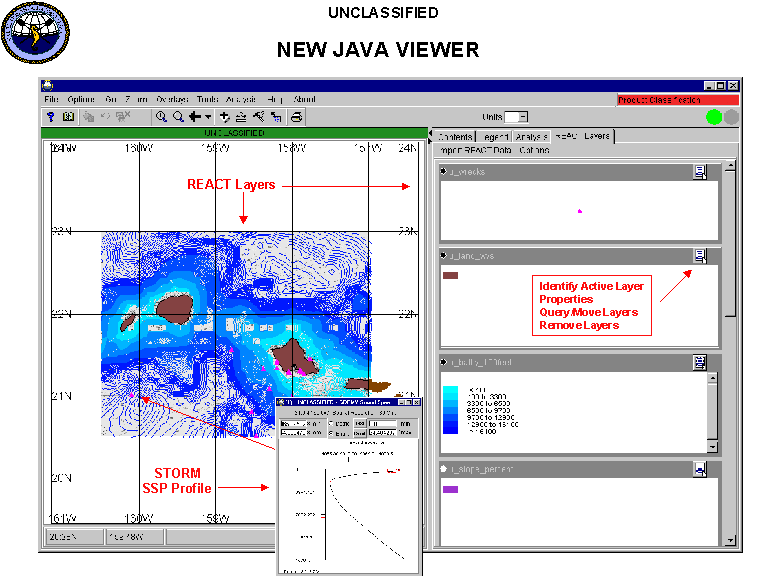Viewport: 768px width, 576px height.
Task: Open properties icon for u_land_wvs layer
Action: coord(700,256)
